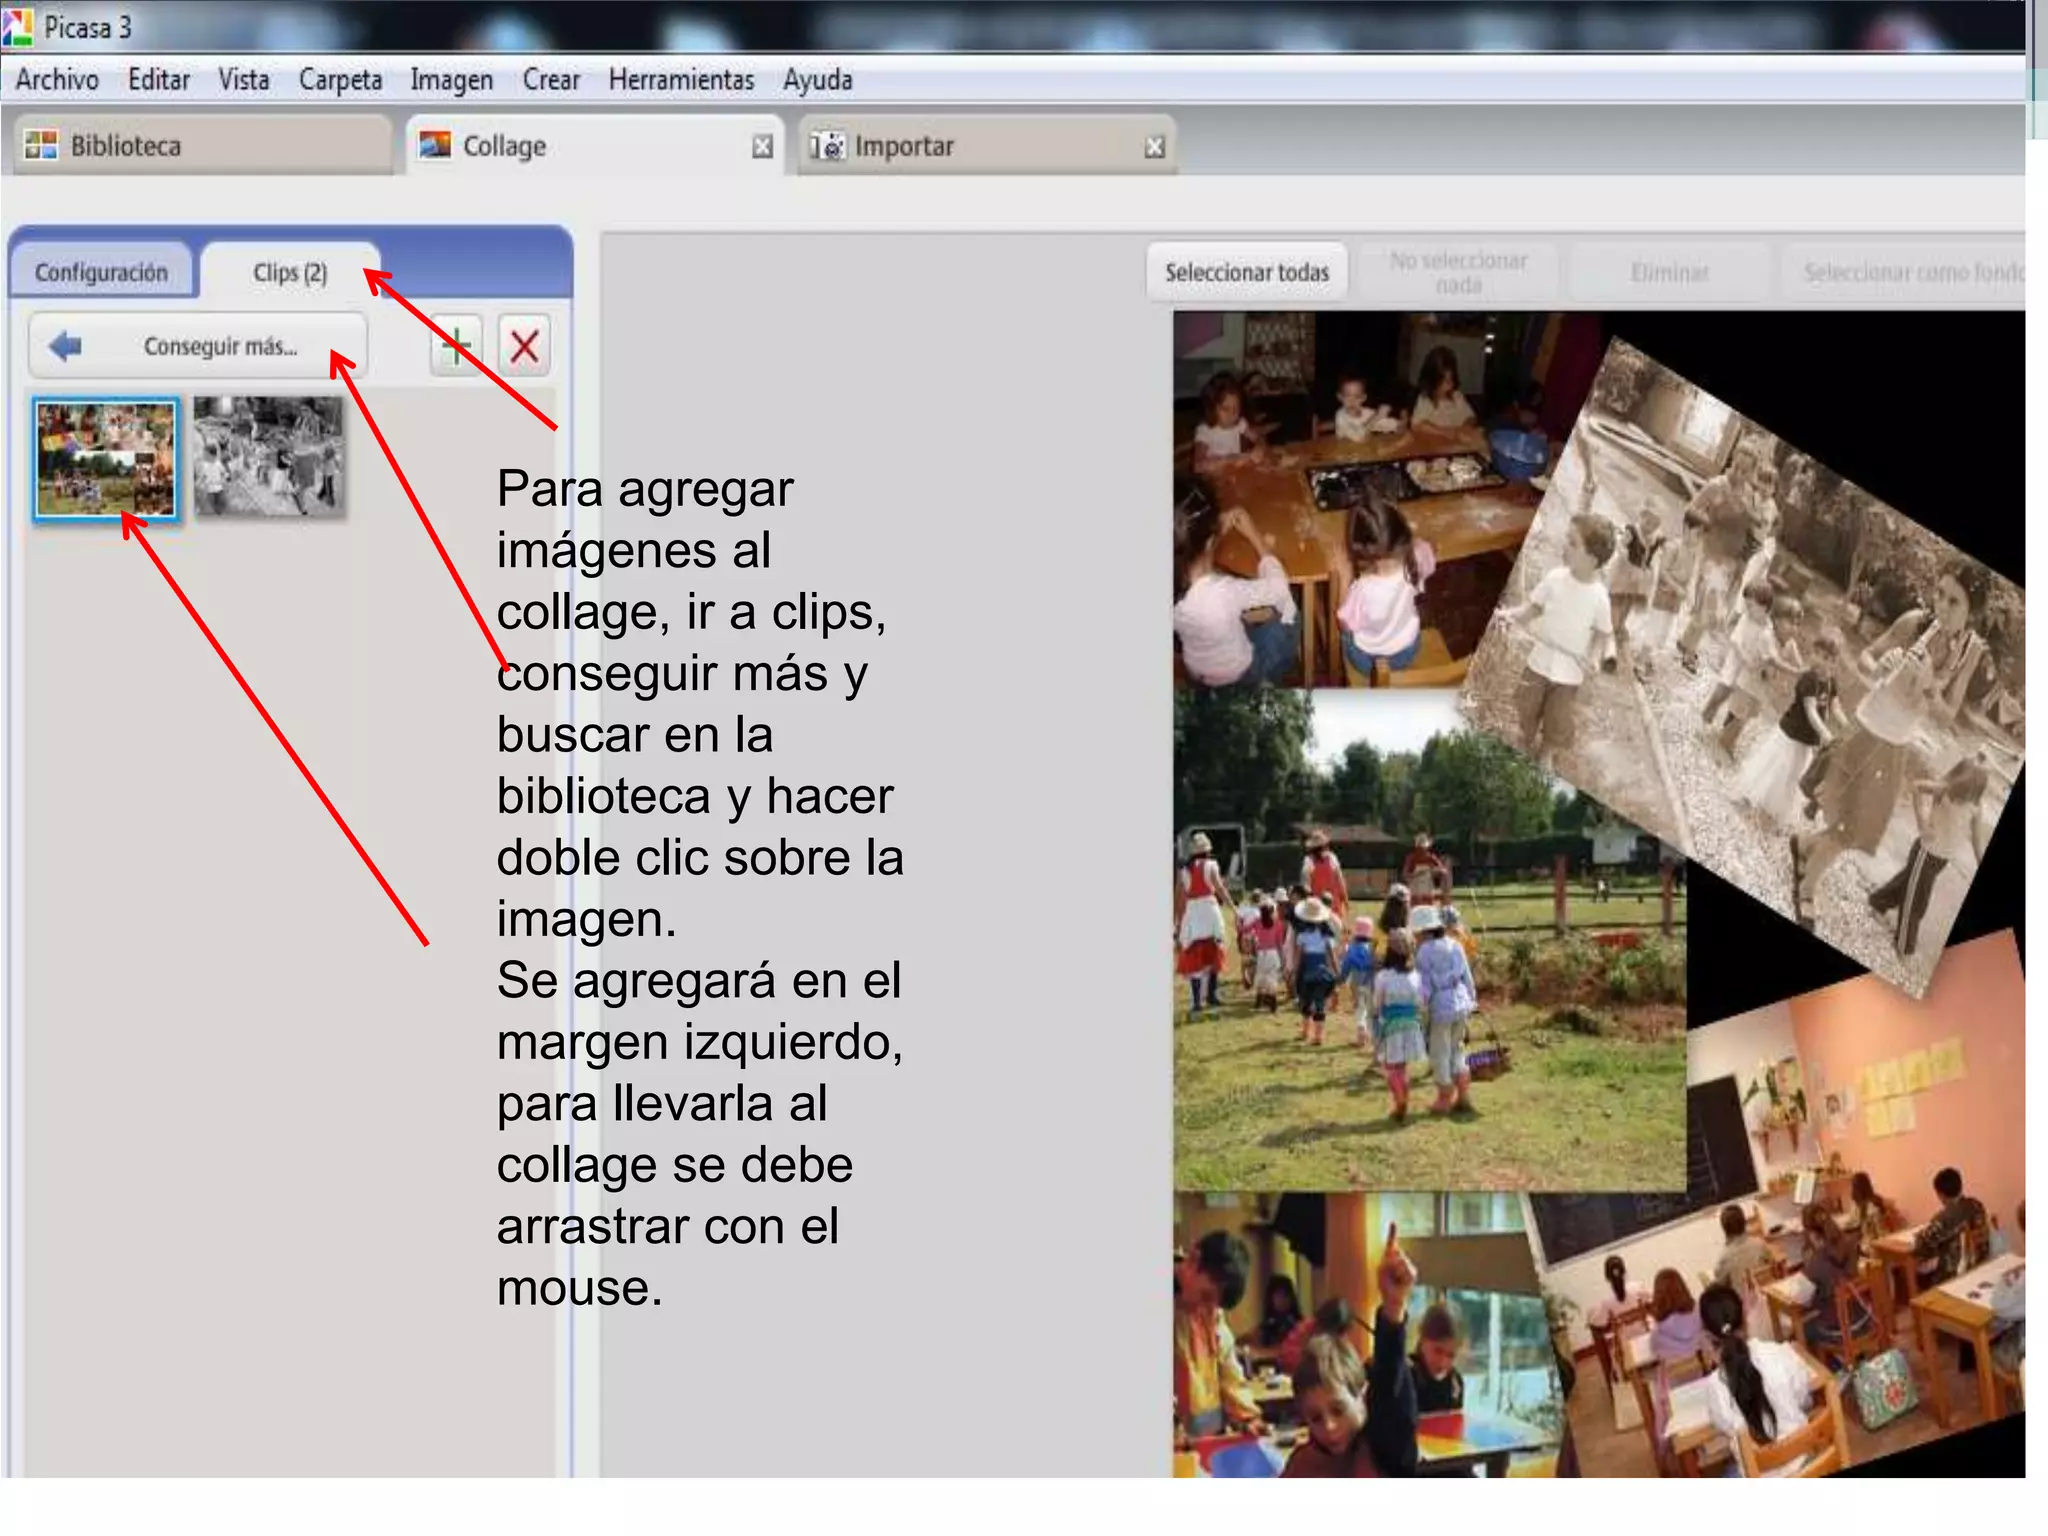Open the Imagen menu
2048x1536 pixels.
coord(451,80)
